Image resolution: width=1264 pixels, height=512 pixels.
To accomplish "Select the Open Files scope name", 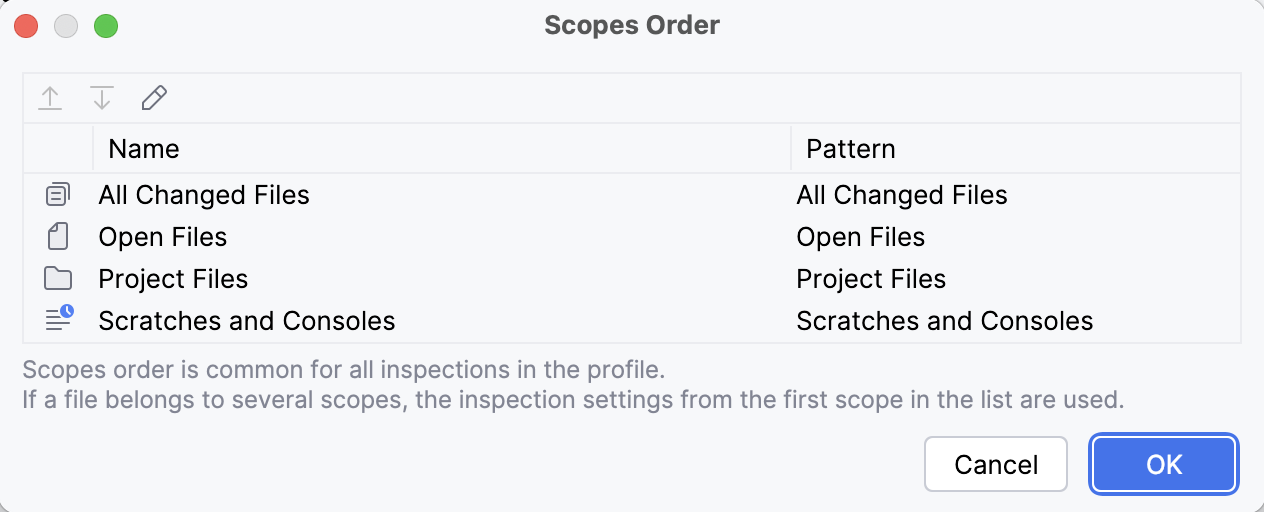I will coord(163,237).
